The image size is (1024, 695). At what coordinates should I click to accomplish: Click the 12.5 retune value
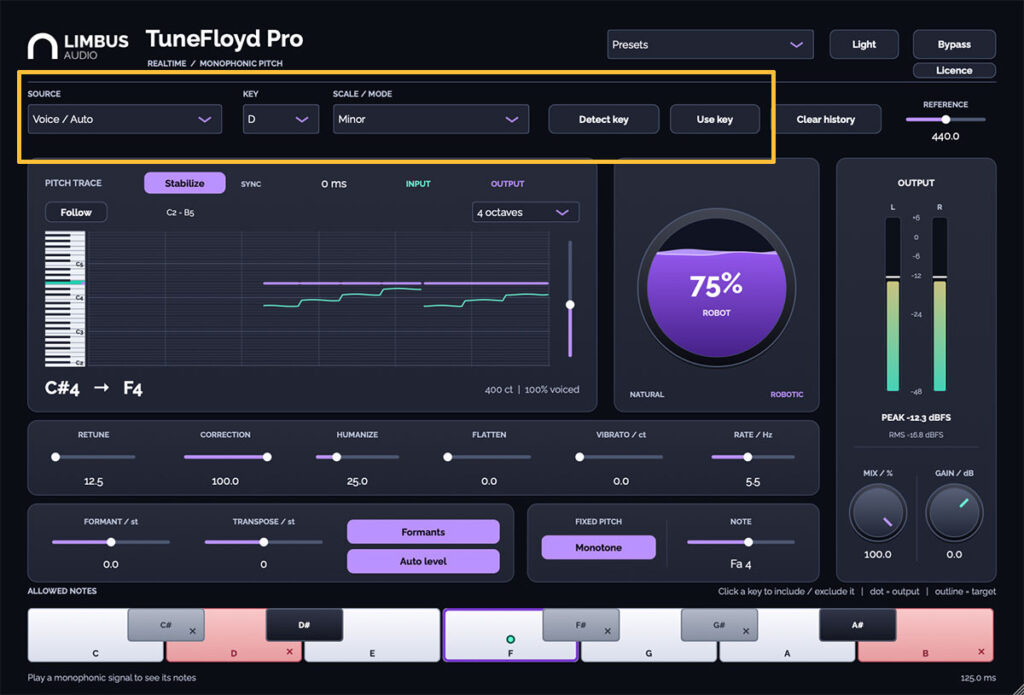coord(93,481)
